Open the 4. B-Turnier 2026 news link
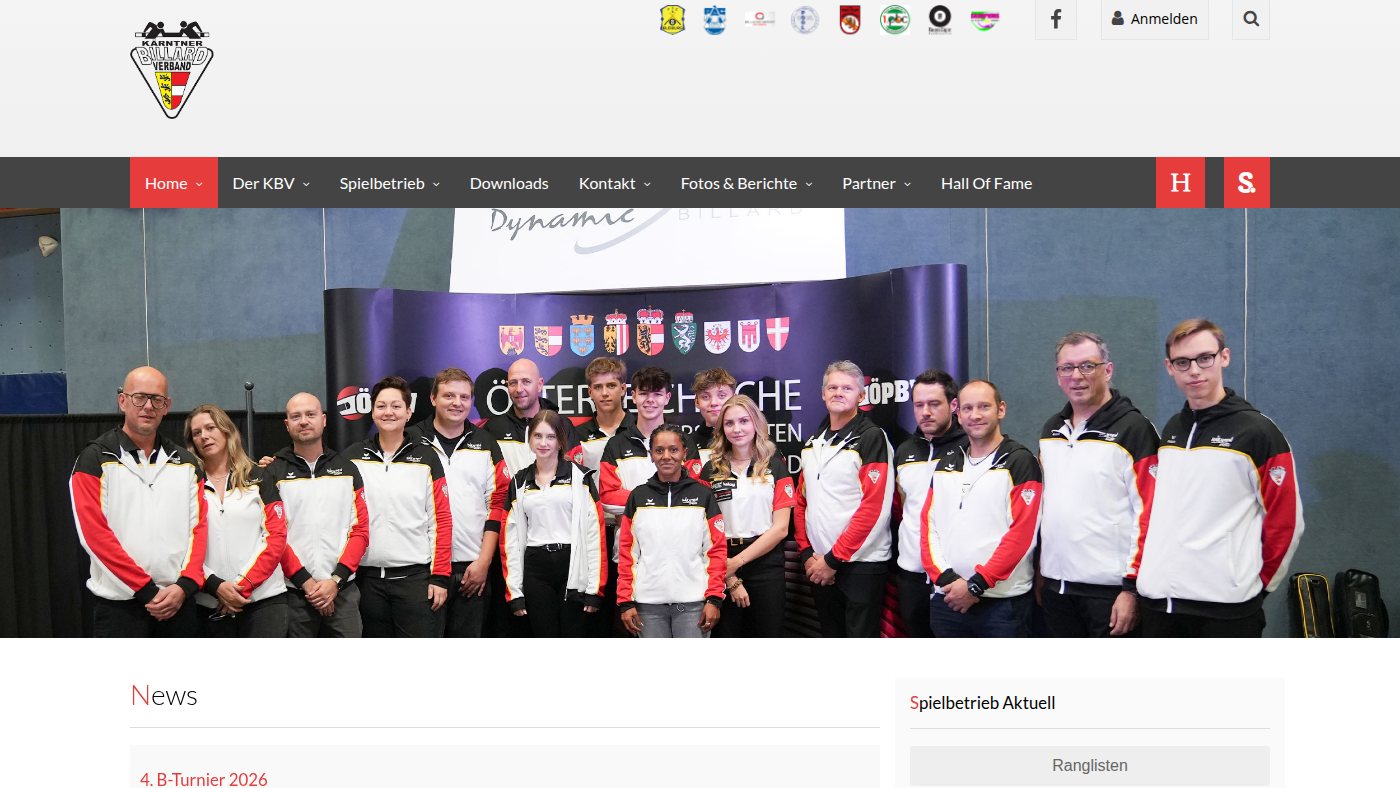Image resolution: width=1400 pixels, height=788 pixels. 204,779
